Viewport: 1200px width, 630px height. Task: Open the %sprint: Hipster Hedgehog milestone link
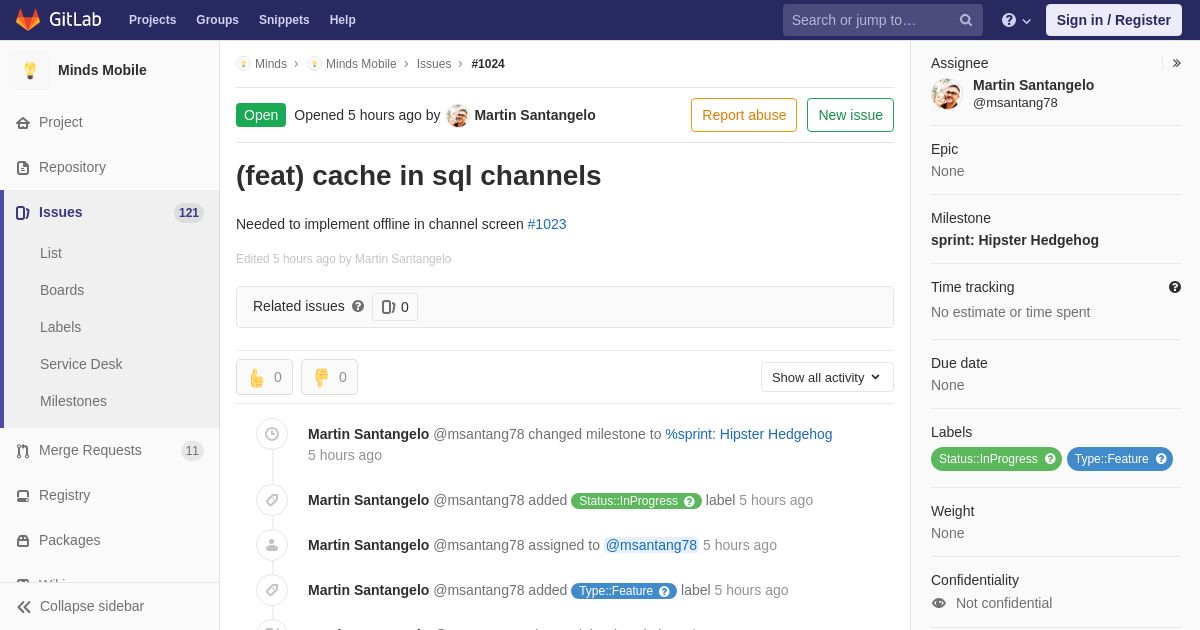pyautogui.click(x=749, y=434)
